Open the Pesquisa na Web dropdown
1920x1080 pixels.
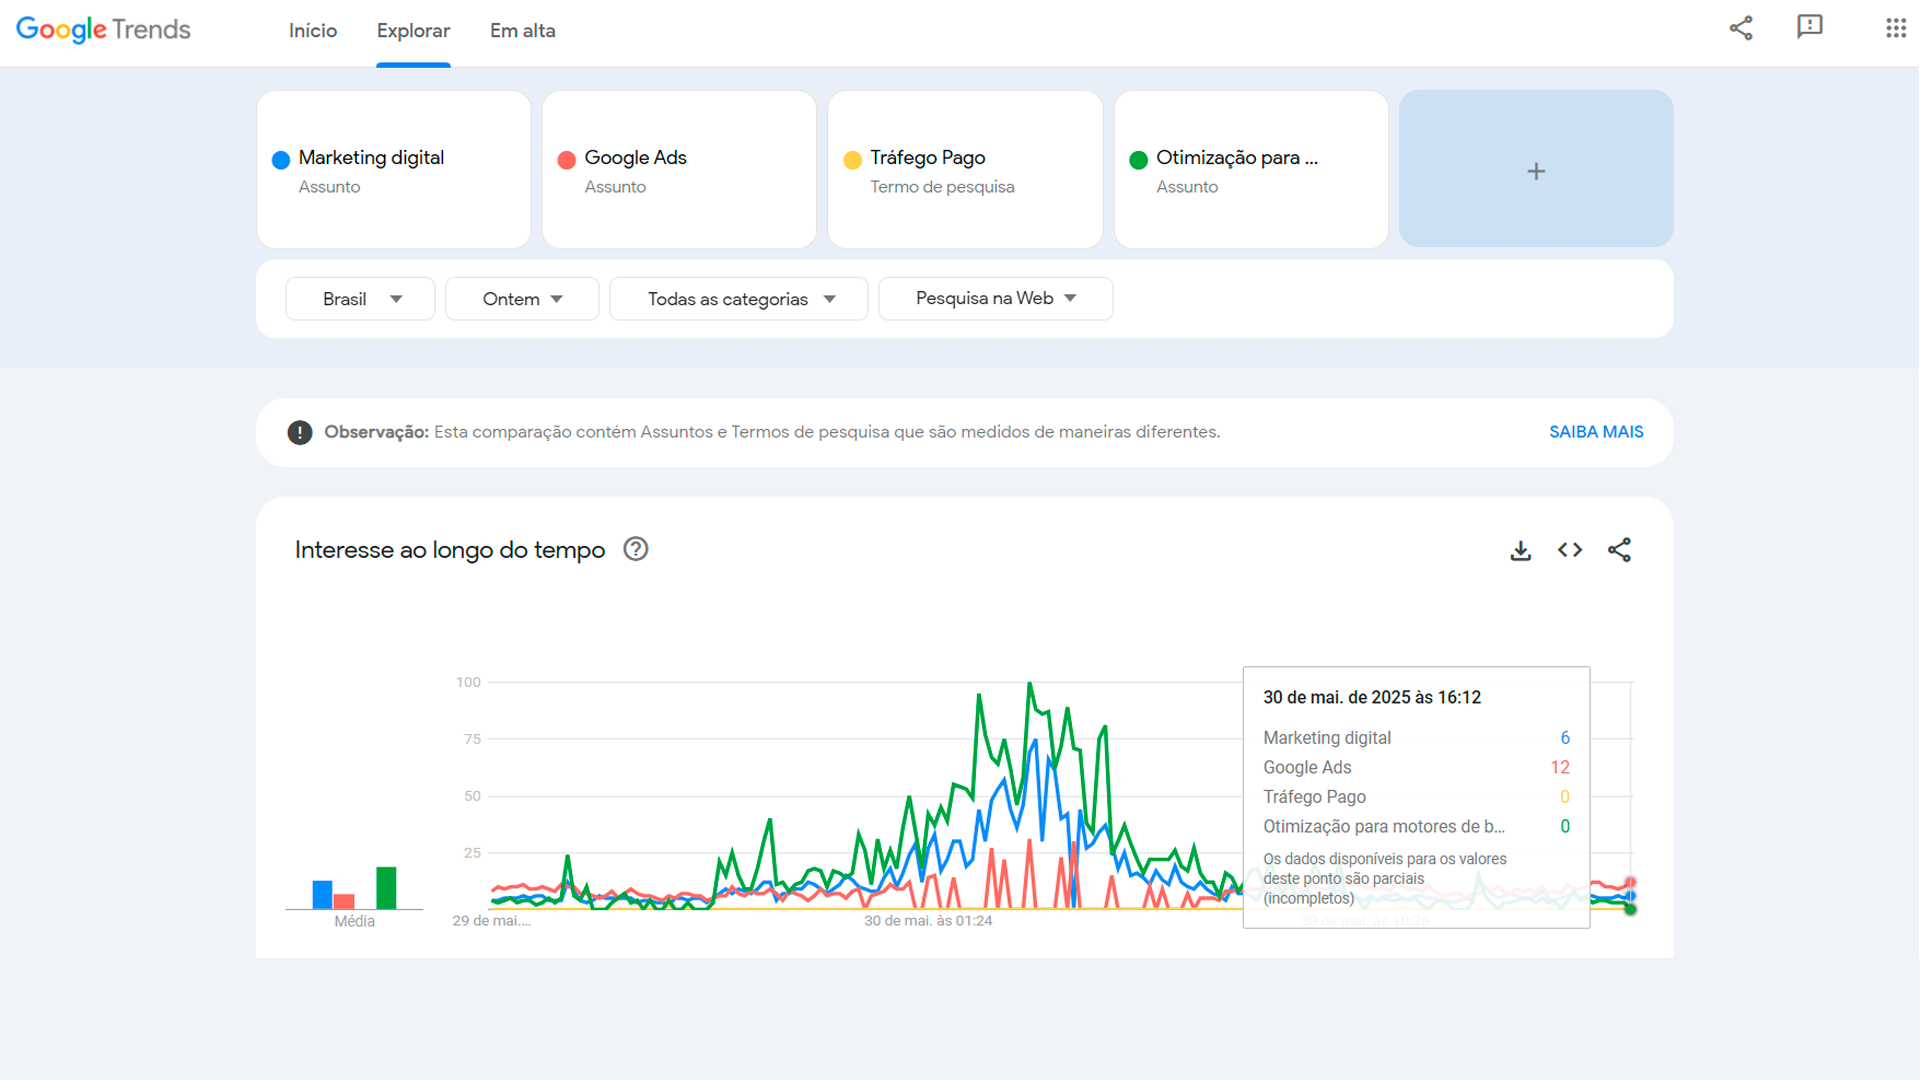pos(996,299)
